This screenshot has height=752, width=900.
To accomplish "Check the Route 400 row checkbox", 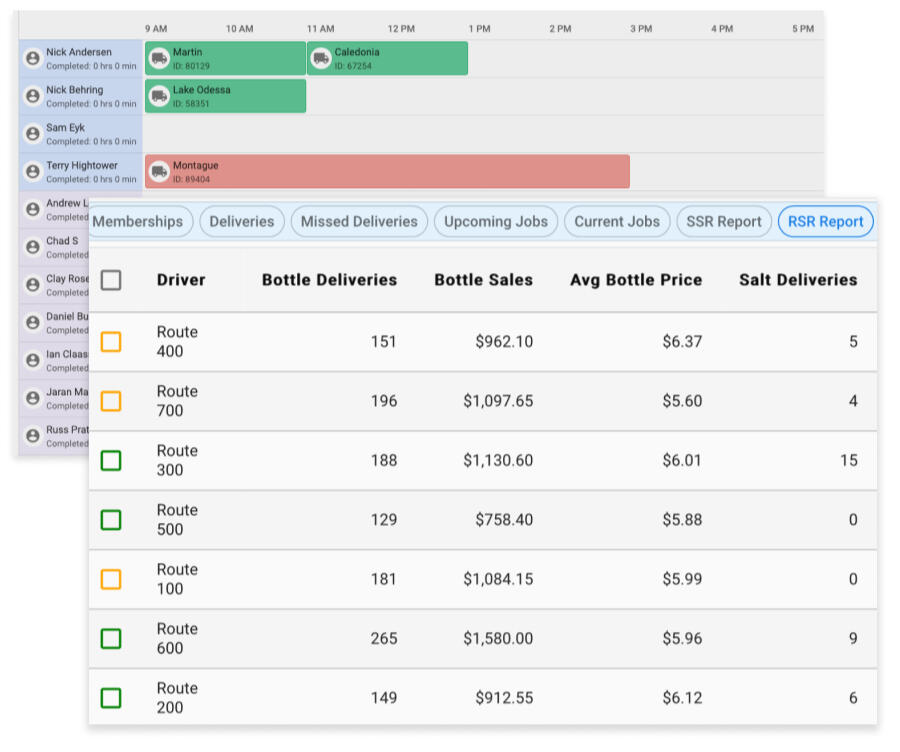I will (111, 342).
